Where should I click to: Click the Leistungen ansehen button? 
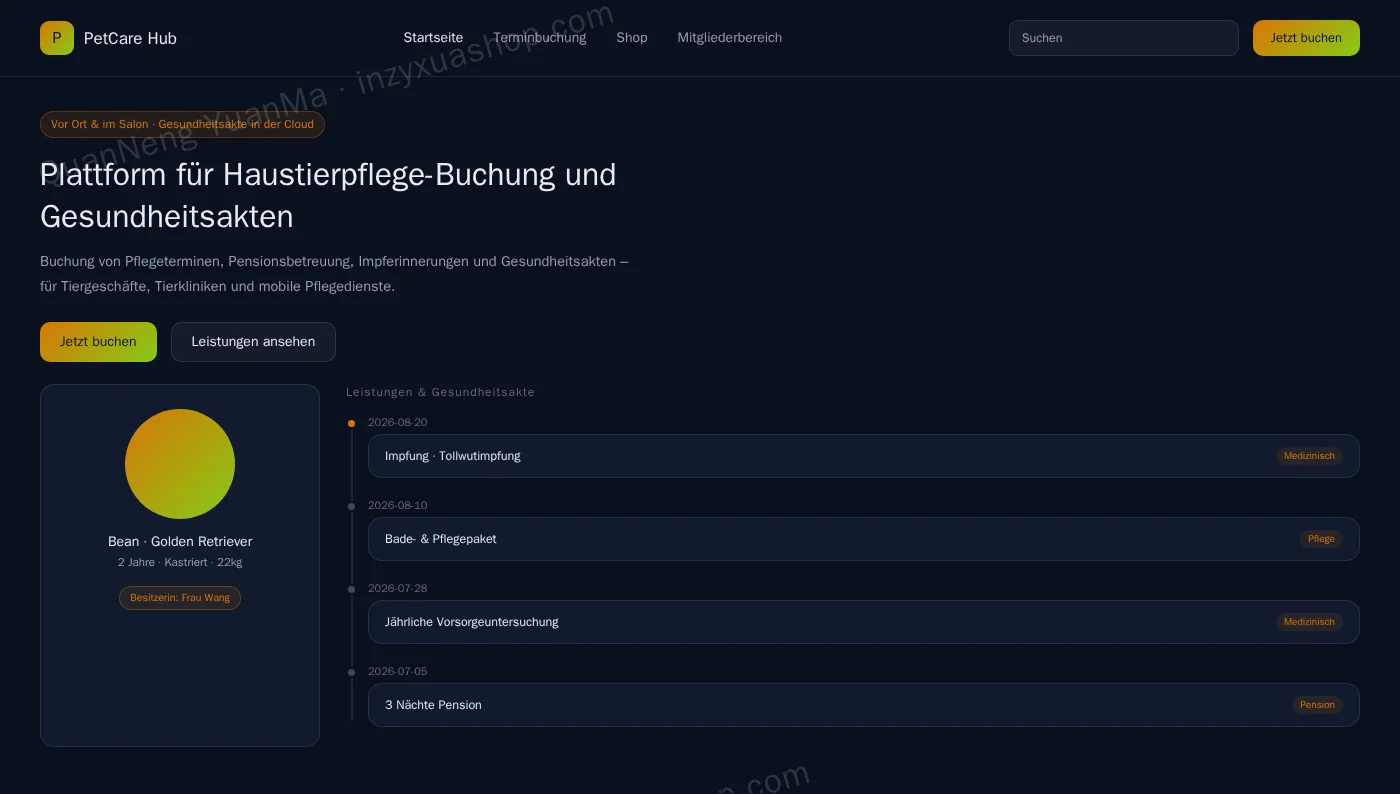pos(253,342)
